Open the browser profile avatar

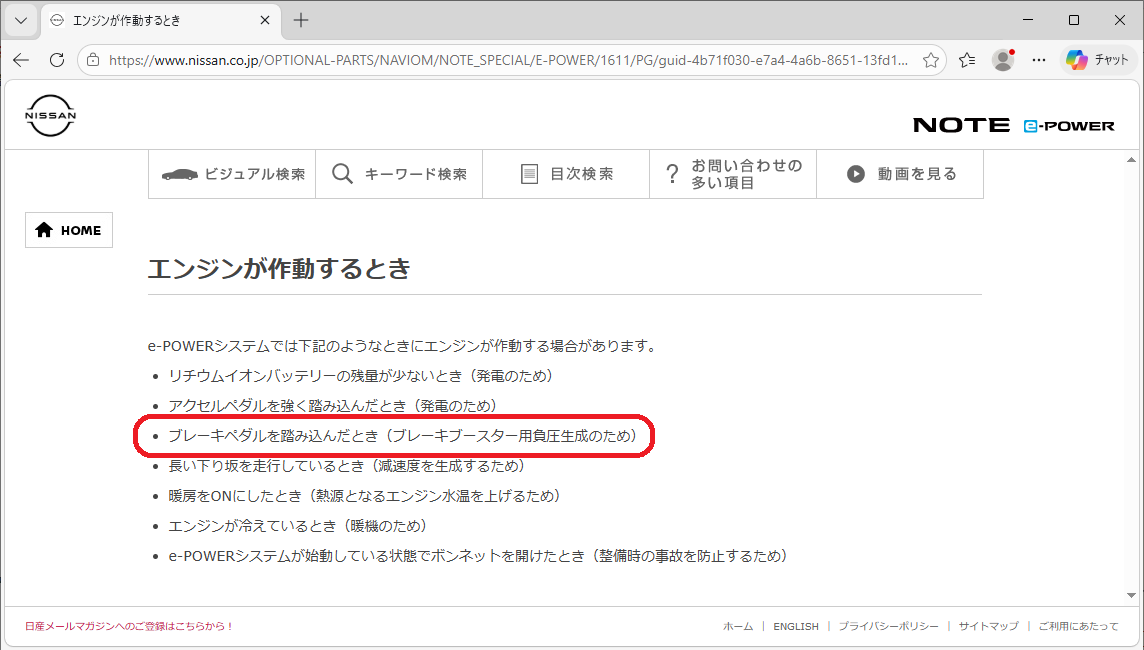1003,60
